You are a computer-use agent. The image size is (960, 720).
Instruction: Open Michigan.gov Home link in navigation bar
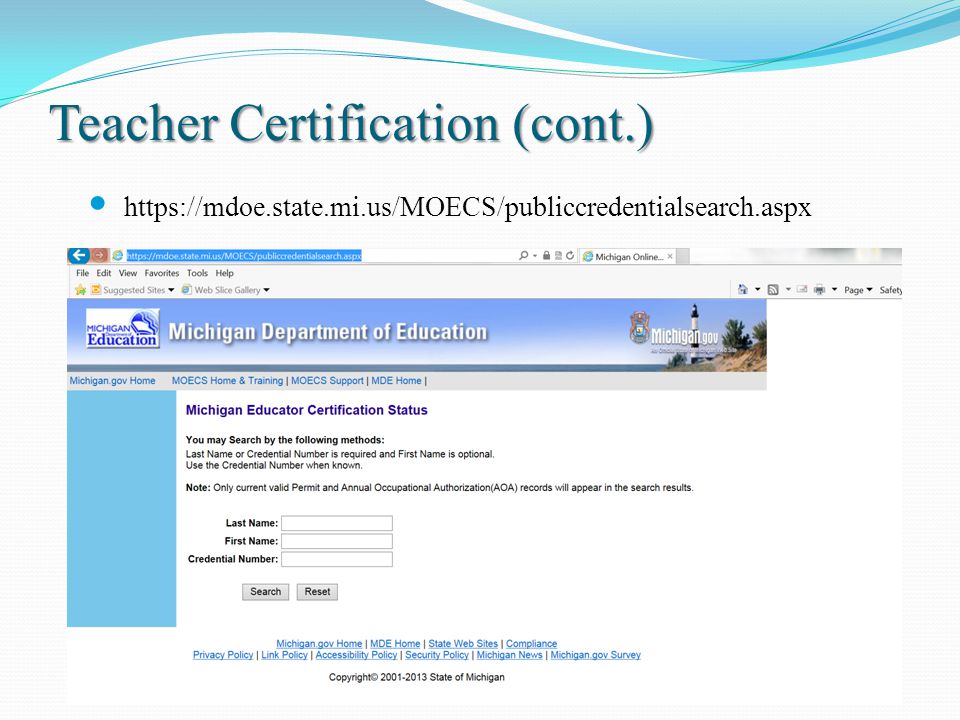coord(112,381)
